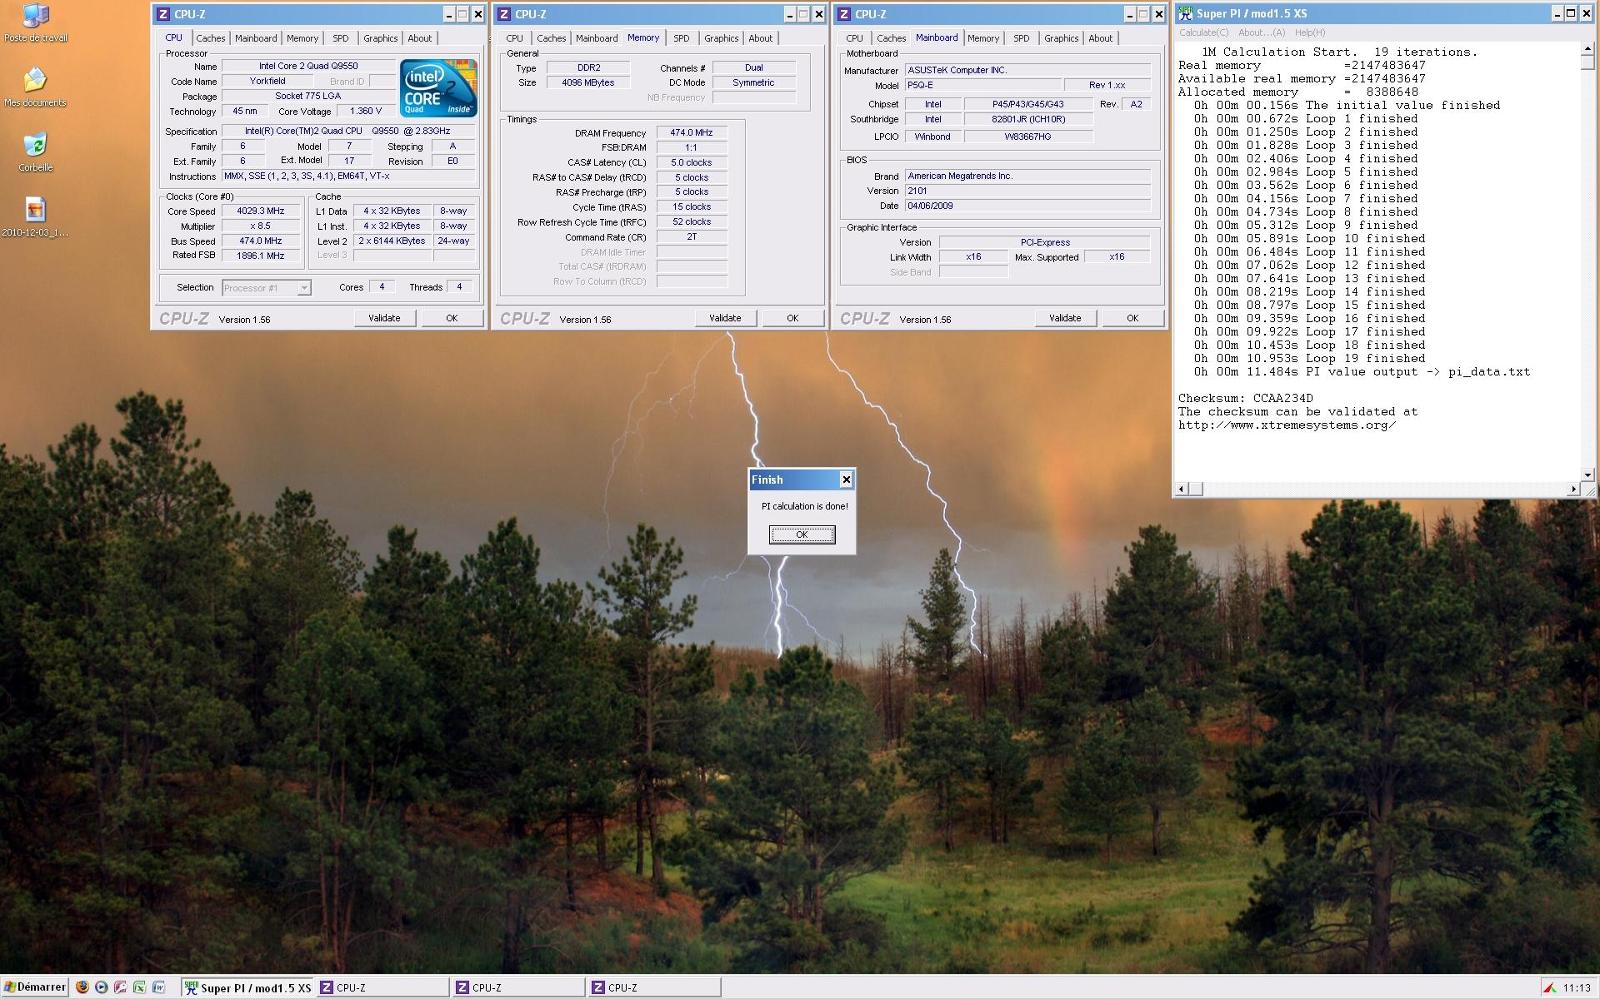Click Super PI vertical scrollbar up arrow
Image resolution: width=1600 pixels, height=999 pixels.
[x=1587, y=48]
